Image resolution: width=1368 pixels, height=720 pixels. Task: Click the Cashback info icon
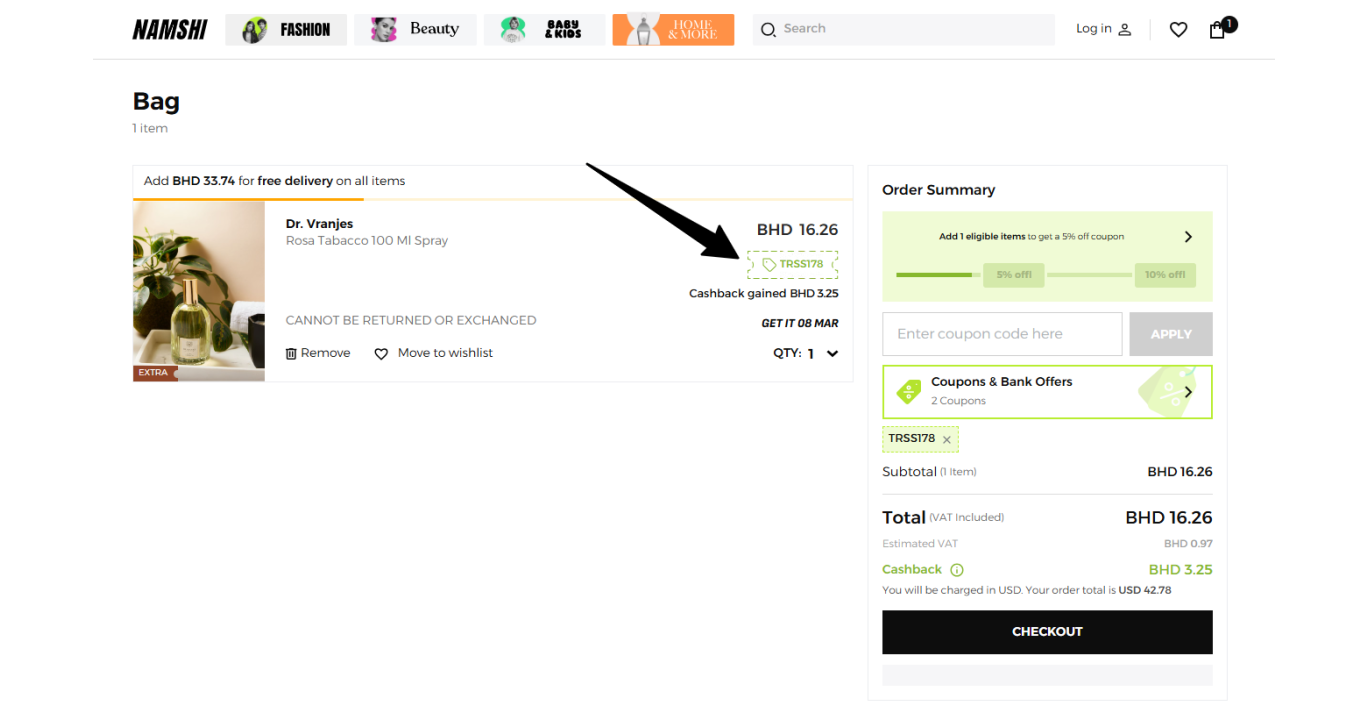[957, 570]
